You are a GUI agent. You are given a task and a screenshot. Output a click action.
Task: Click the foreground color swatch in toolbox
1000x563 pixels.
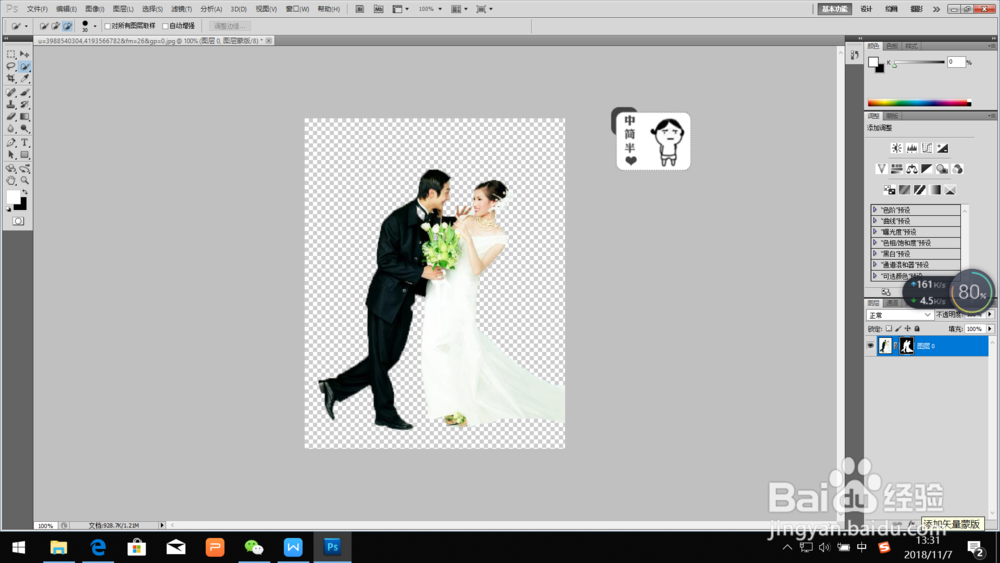click(13, 198)
